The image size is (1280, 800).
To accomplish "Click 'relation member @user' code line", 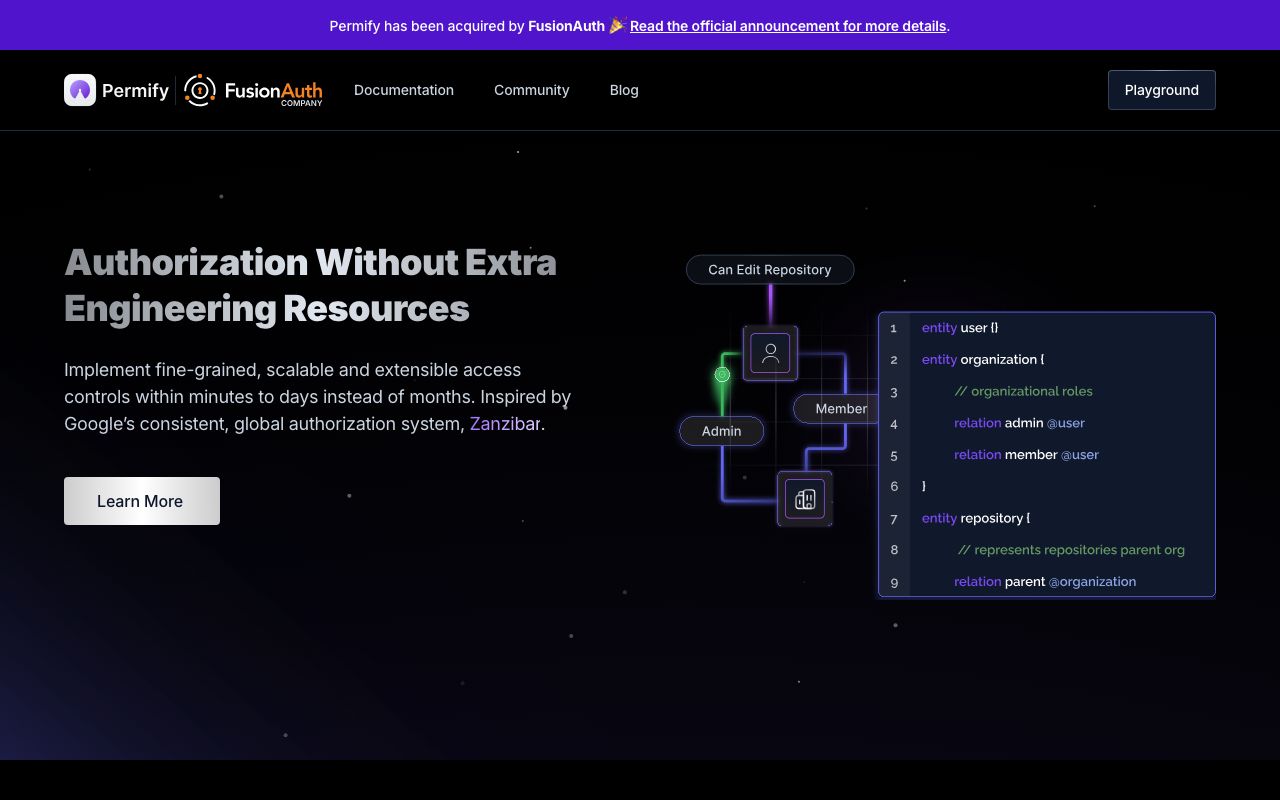I will [1026, 455].
